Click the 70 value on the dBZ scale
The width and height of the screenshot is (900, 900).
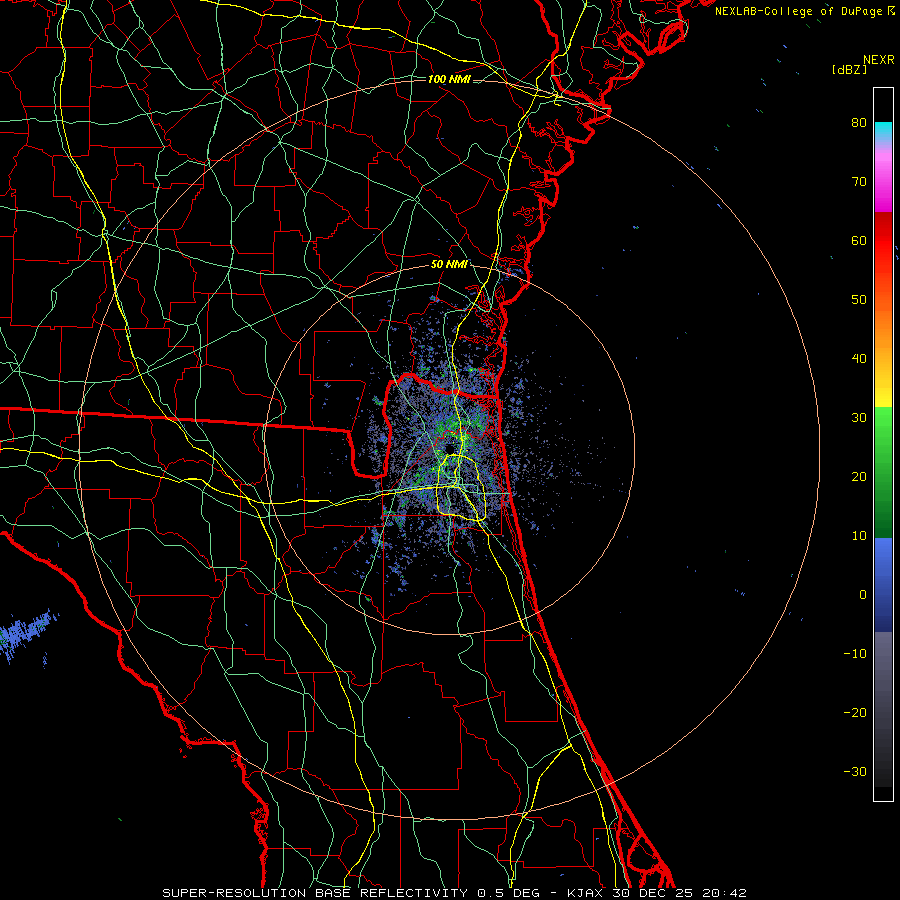859,182
